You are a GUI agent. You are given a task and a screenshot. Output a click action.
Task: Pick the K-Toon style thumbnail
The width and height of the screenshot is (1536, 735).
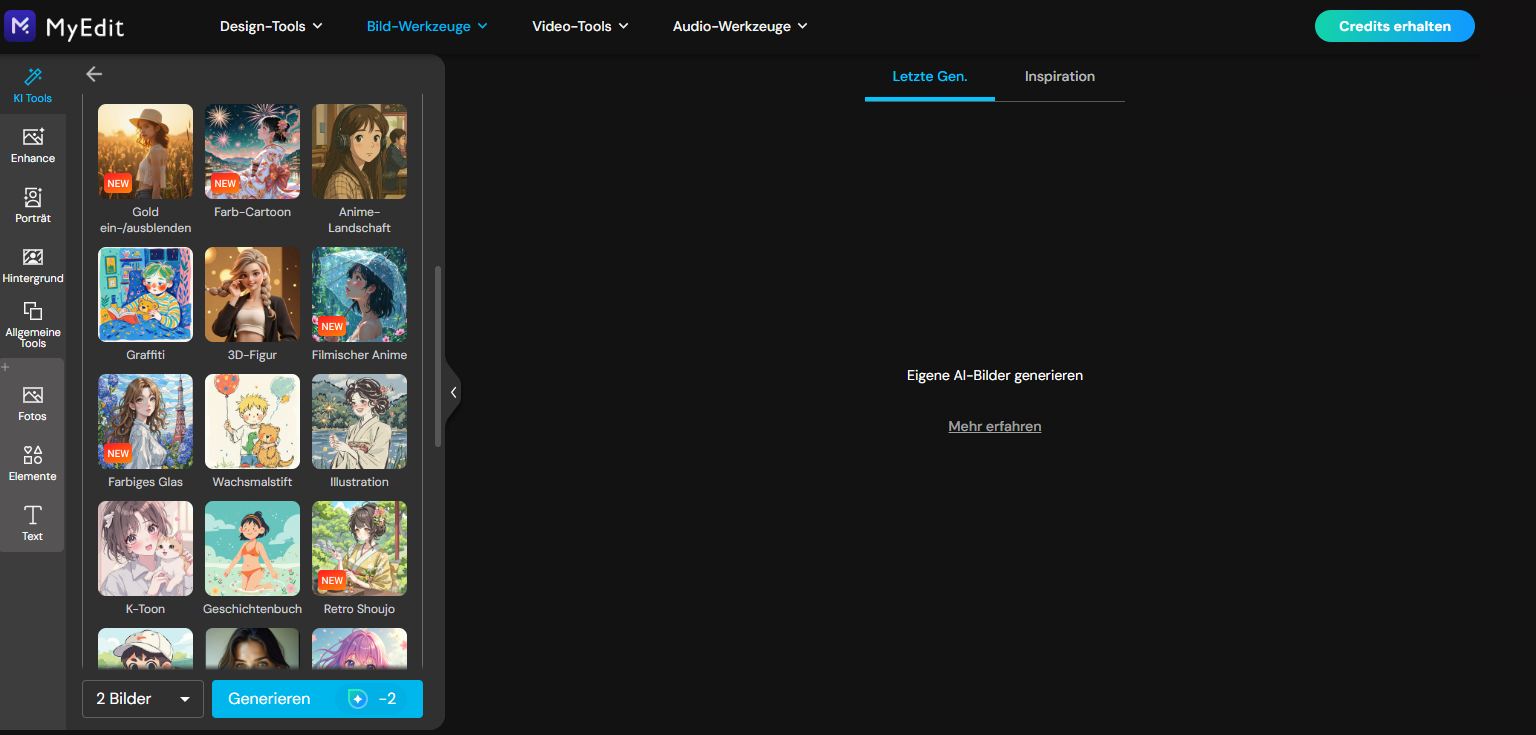(x=145, y=548)
